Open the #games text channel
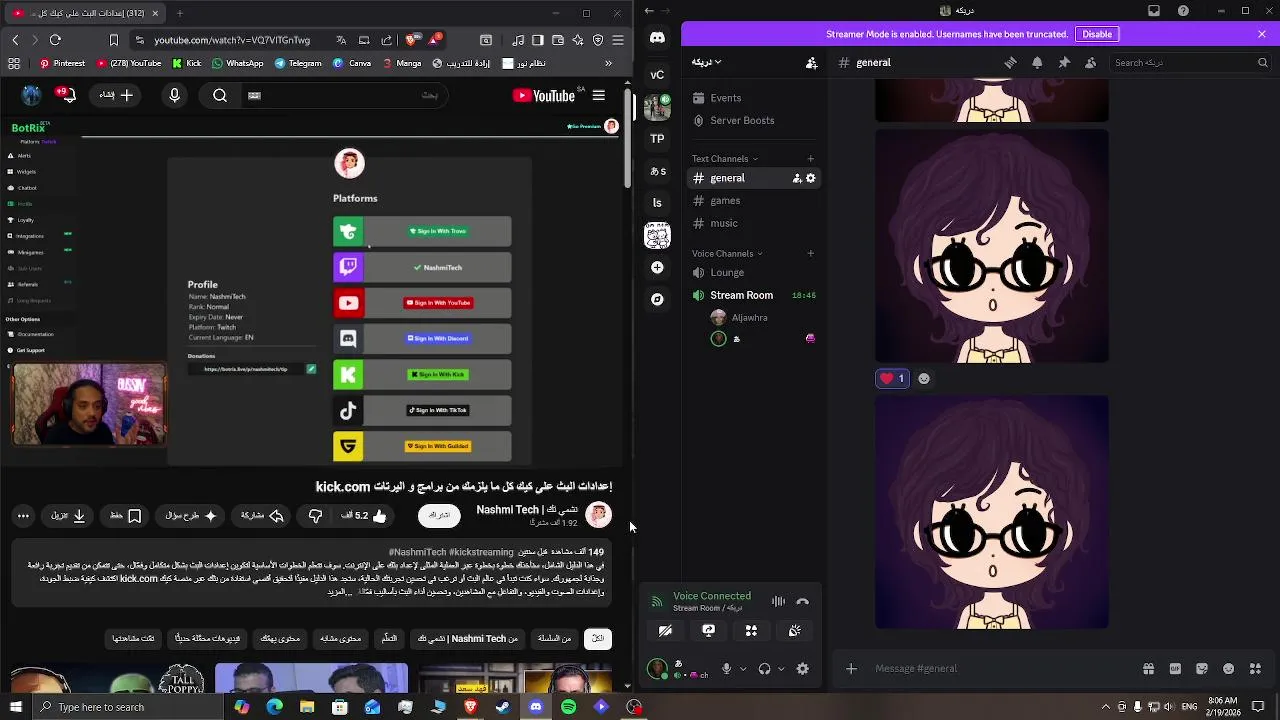 pos(754,200)
